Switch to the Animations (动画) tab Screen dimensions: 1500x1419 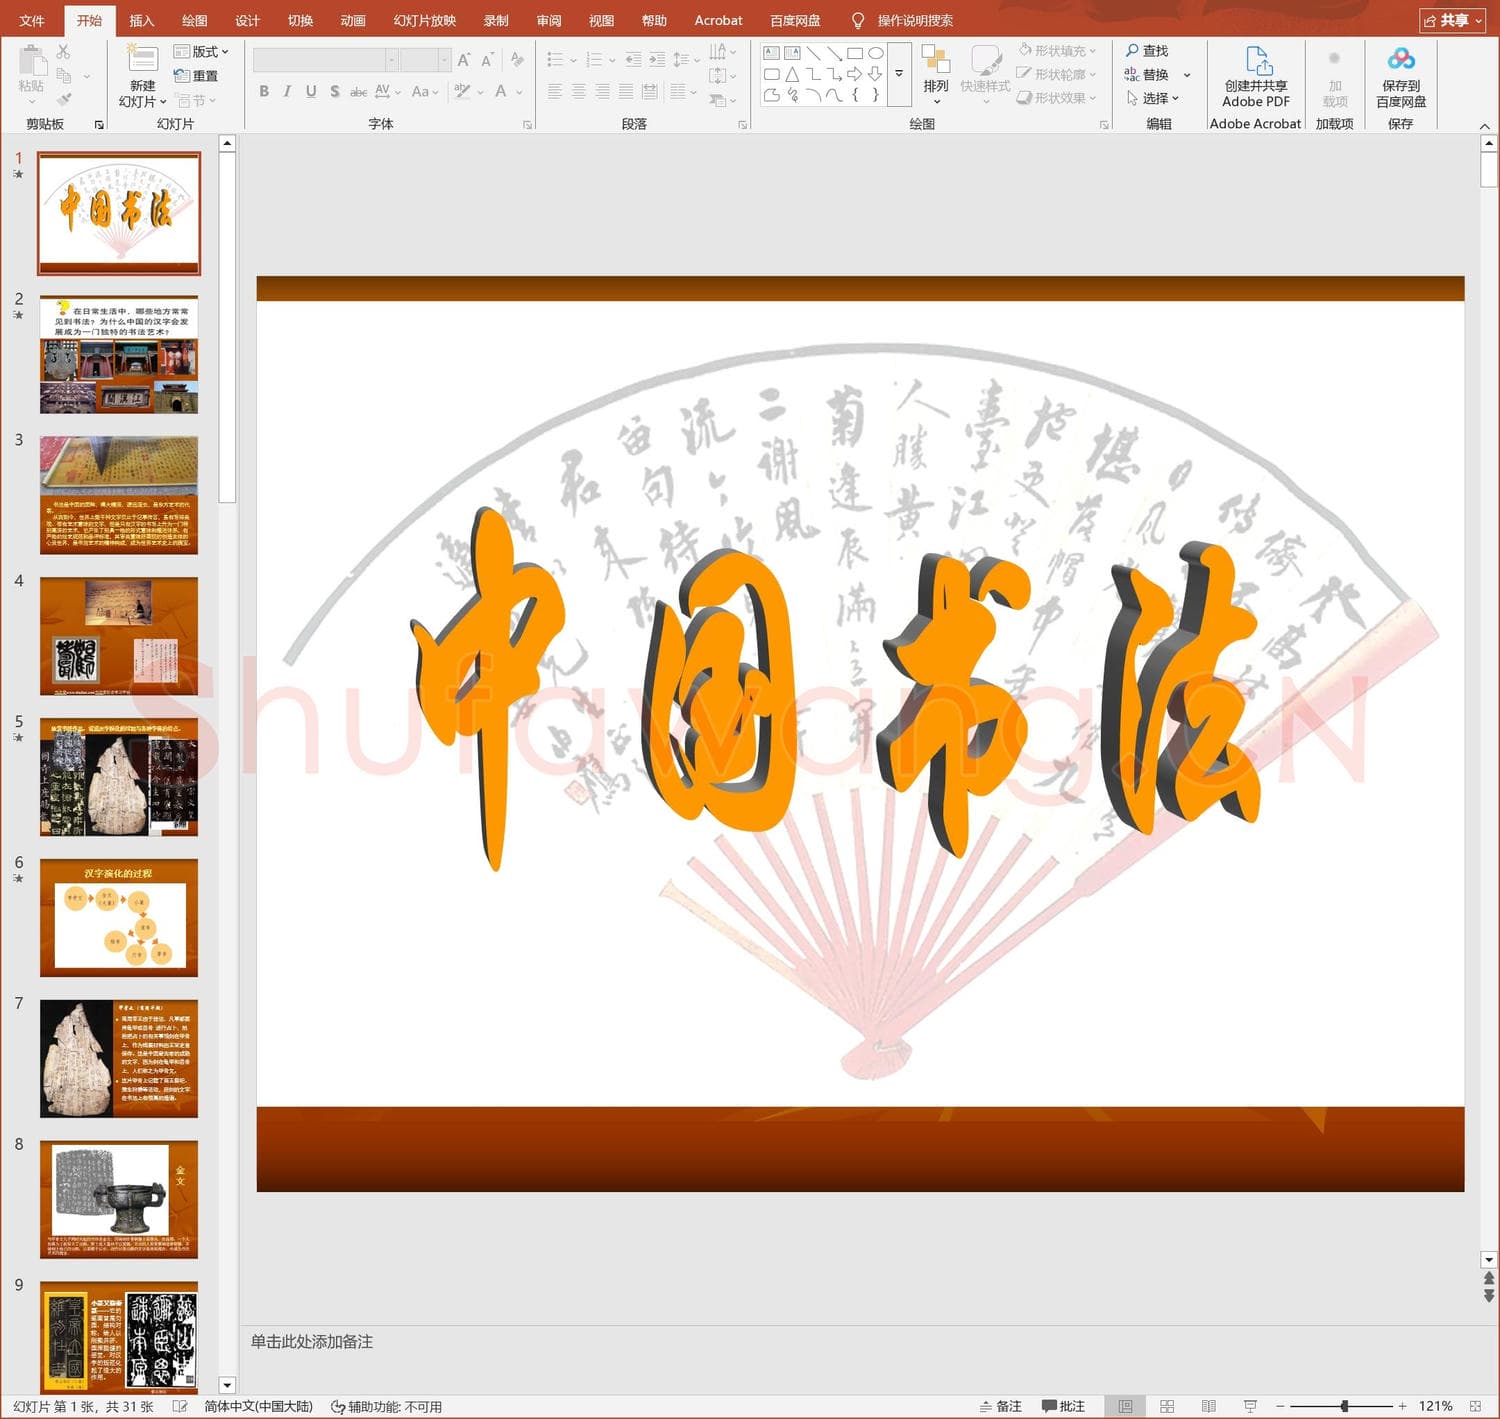click(x=353, y=20)
